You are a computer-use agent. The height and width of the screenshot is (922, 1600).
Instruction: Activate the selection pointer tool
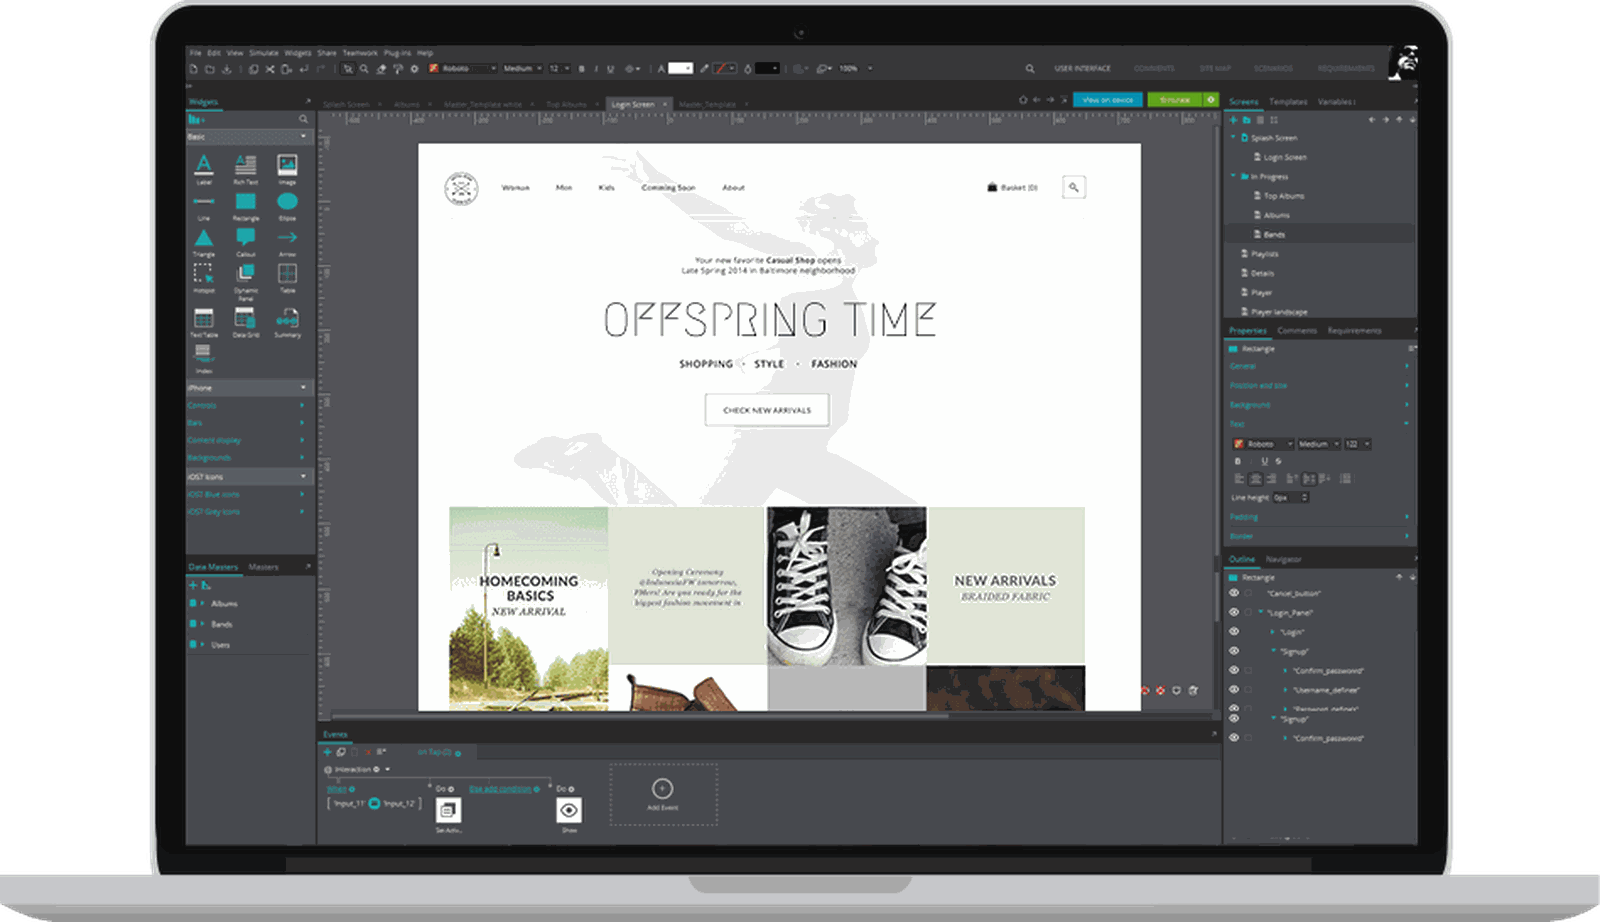tap(347, 69)
